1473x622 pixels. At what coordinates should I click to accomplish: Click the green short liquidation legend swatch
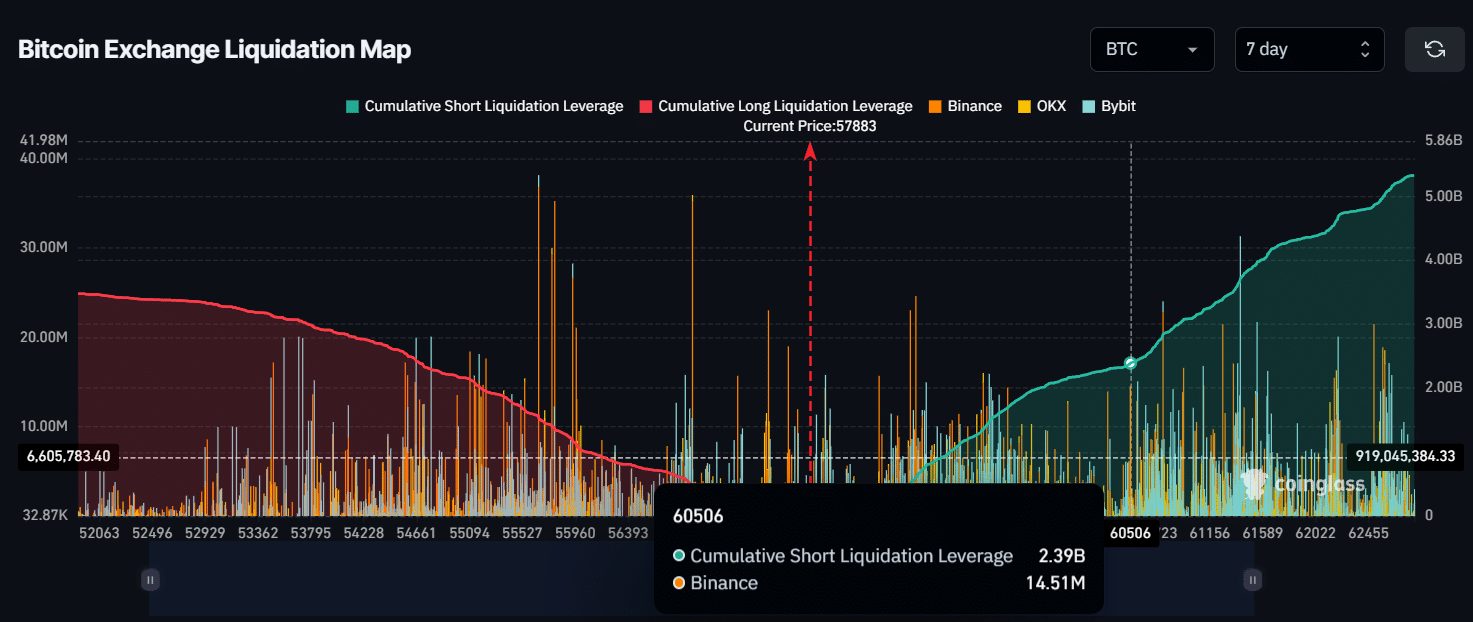[352, 106]
